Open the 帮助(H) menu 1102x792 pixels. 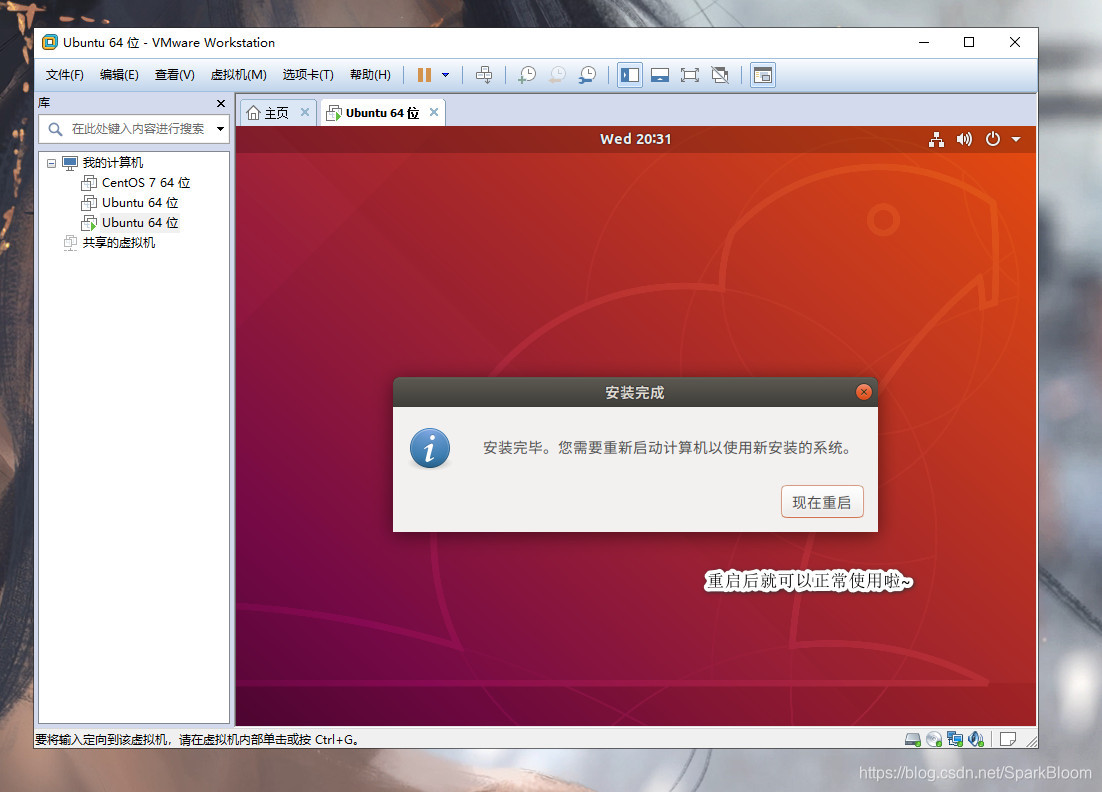click(x=370, y=75)
